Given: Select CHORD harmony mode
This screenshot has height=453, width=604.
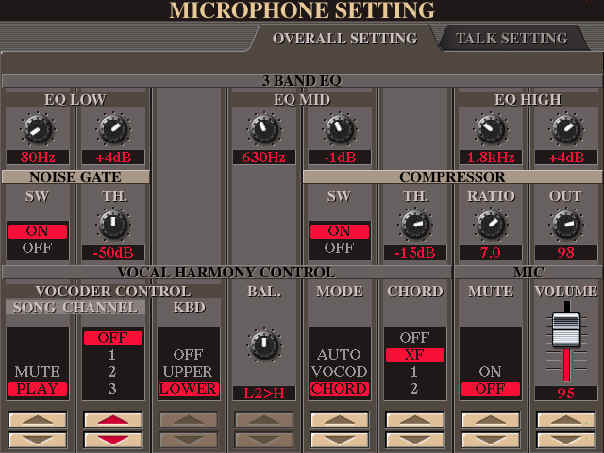Looking at the screenshot, I should [339, 389].
